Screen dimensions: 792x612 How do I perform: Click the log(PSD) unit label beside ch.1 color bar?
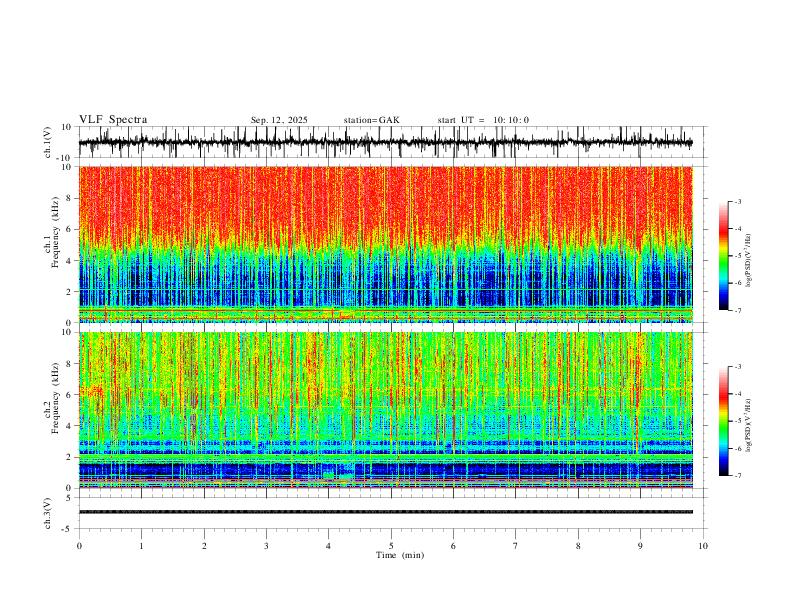point(748,261)
